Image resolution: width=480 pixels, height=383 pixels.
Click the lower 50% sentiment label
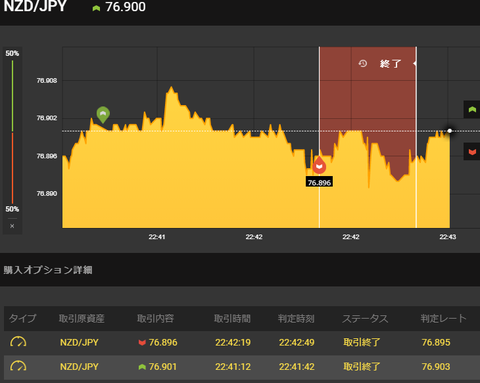(x=12, y=209)
